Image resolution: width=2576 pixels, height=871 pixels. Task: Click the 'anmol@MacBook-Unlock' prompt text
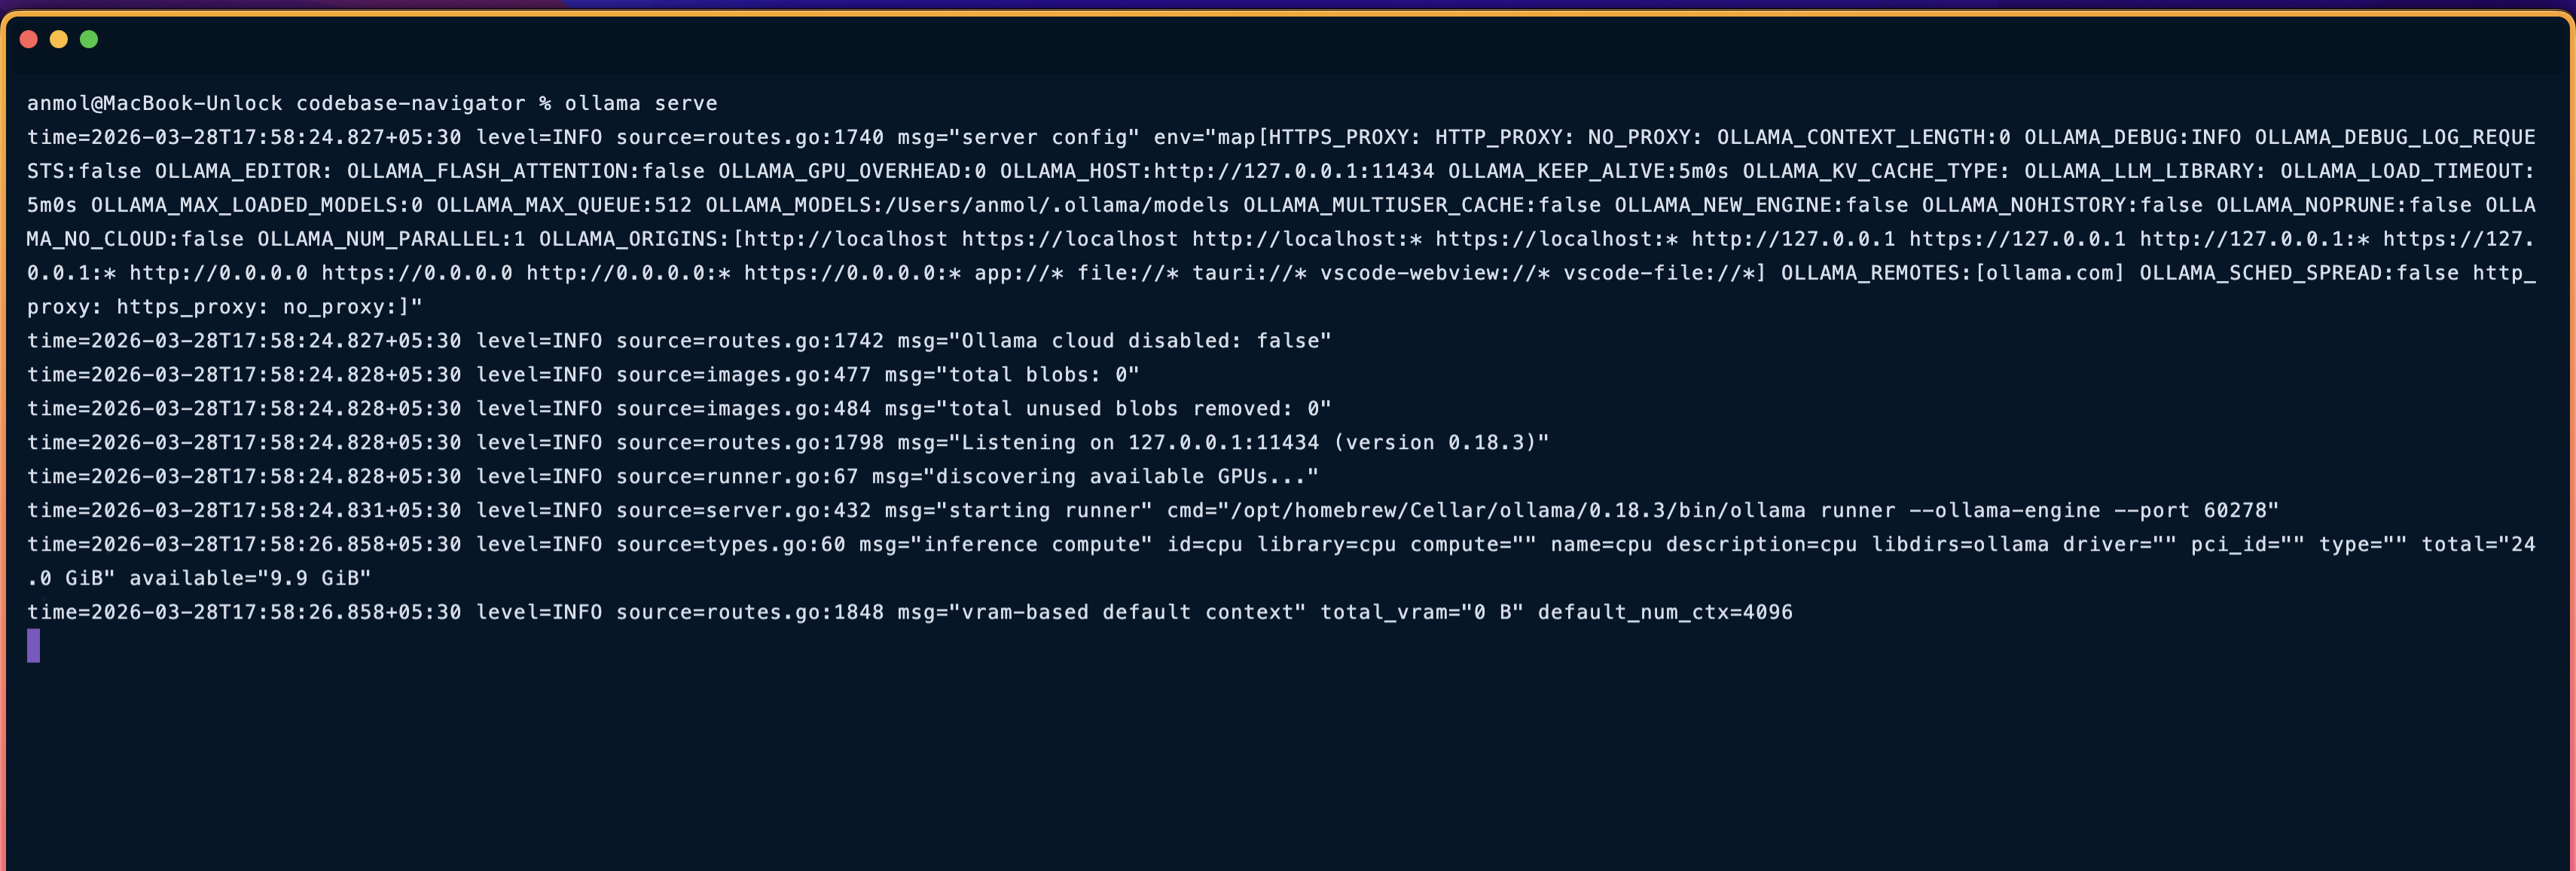coord(154,103)
